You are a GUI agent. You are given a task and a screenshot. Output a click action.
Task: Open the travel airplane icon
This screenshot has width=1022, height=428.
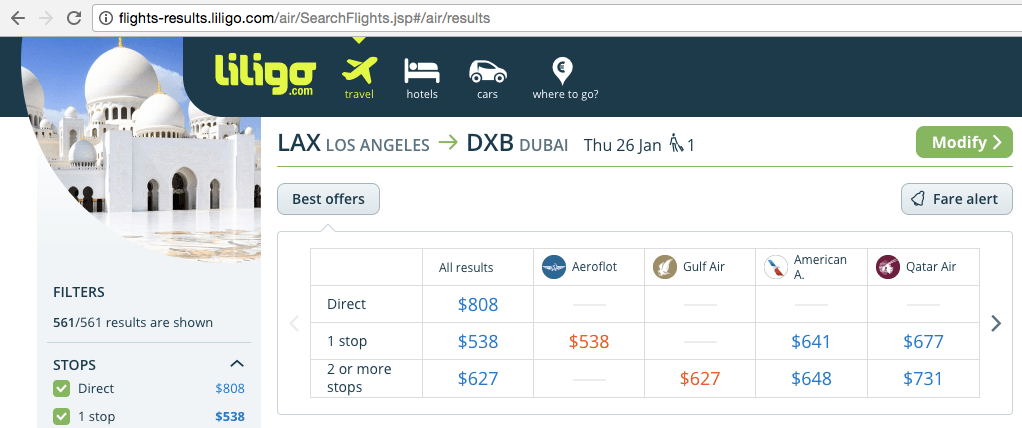359,71
